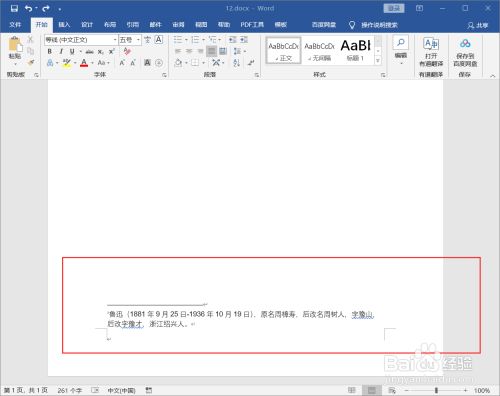Image resolution: width=500 pixels, height=396 pixels.
Task: Open the highlight color dropdown arrow
Action: [75, 63]
